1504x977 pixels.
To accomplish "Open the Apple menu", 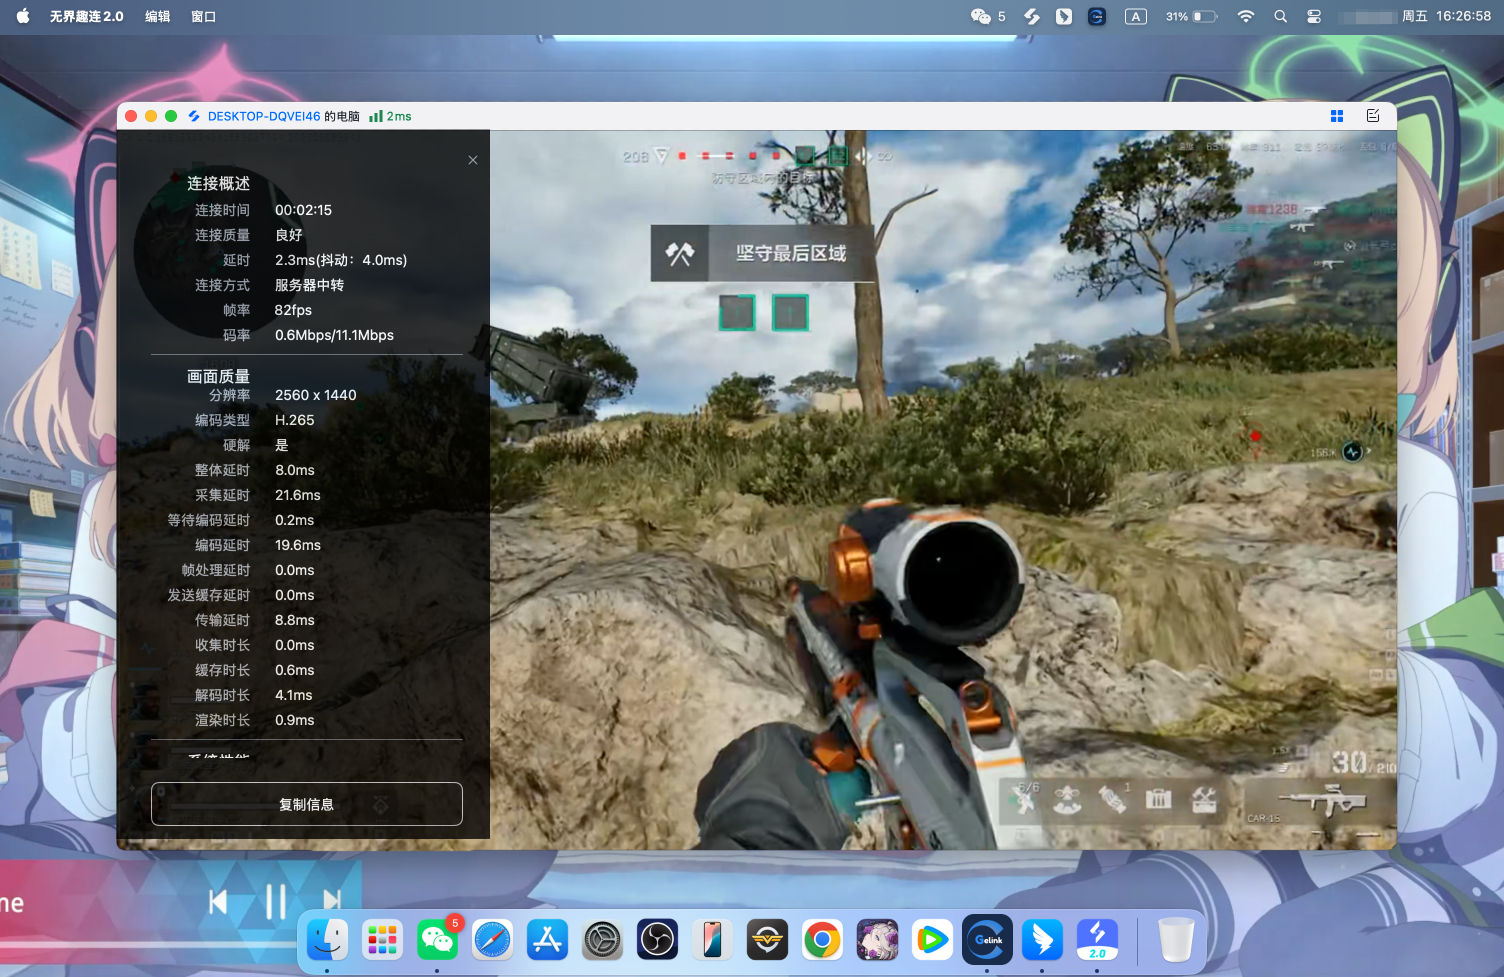I will 23,16.
